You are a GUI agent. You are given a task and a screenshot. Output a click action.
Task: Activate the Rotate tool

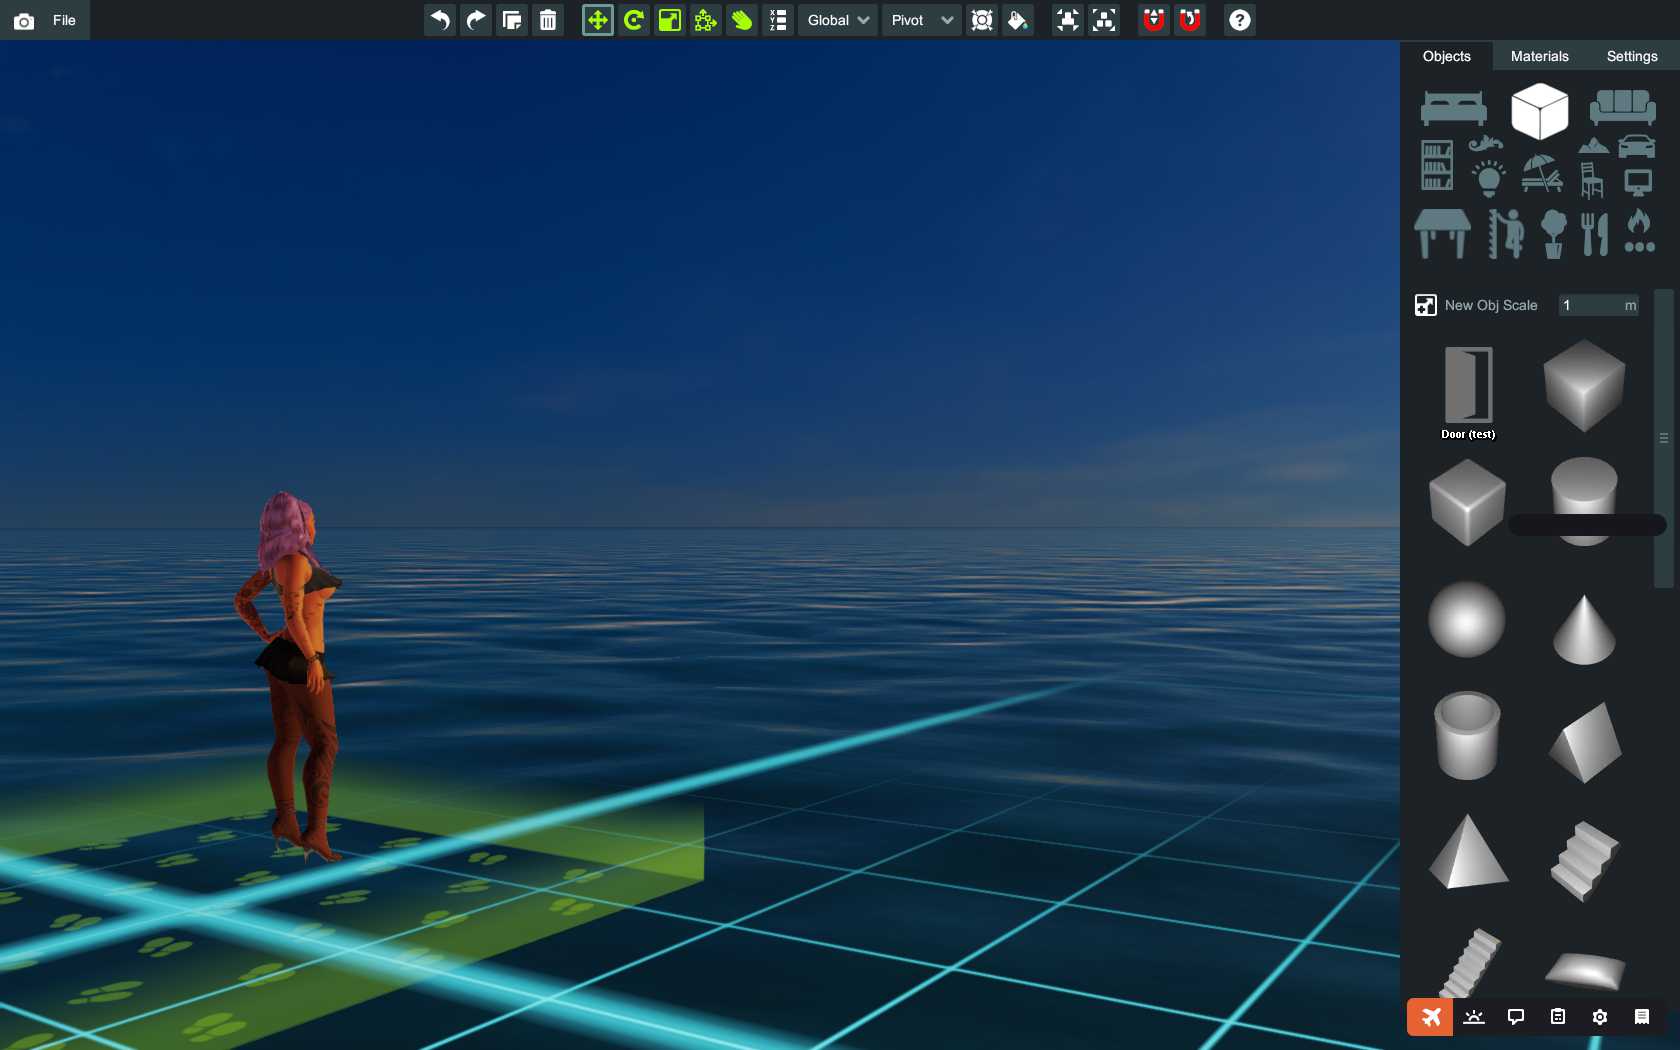click(x=634, y=20)
